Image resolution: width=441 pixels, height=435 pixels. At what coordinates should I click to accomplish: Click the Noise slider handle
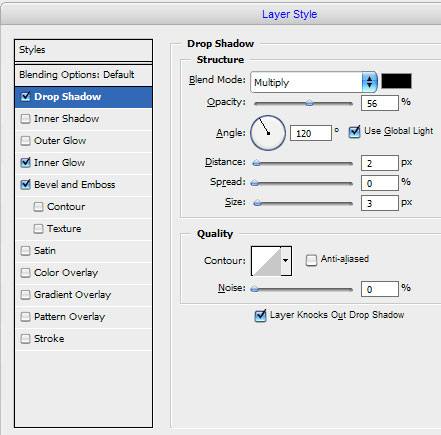[x=255, y=289]
